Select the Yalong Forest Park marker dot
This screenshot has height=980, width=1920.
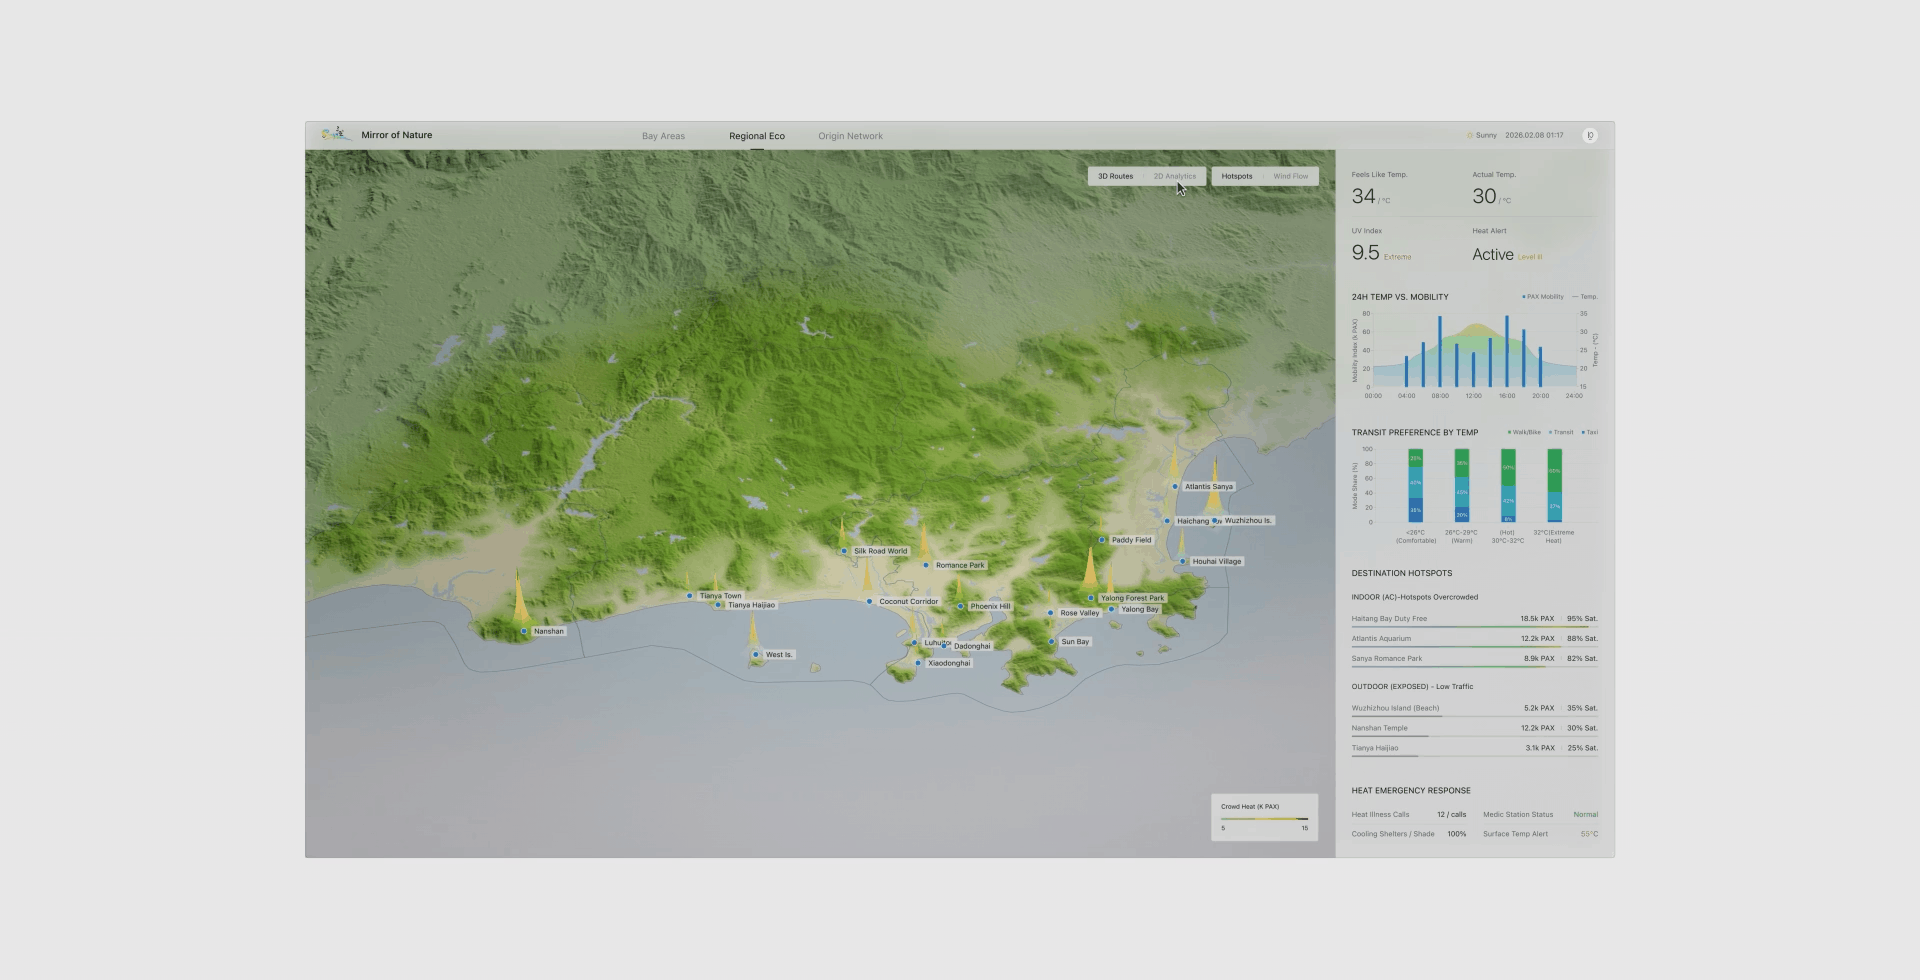[x=1091, y=598]
